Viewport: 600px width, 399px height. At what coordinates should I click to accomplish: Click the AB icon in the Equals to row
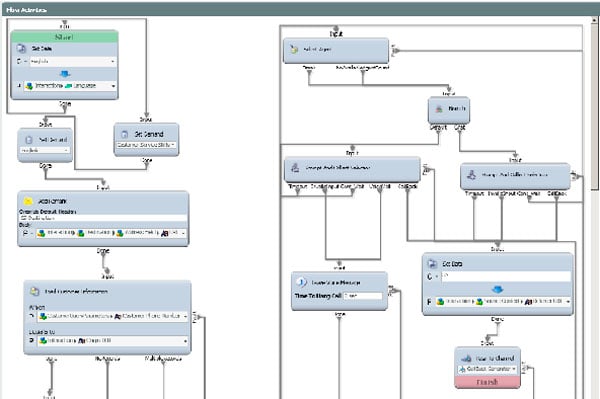tap(82, 340)
